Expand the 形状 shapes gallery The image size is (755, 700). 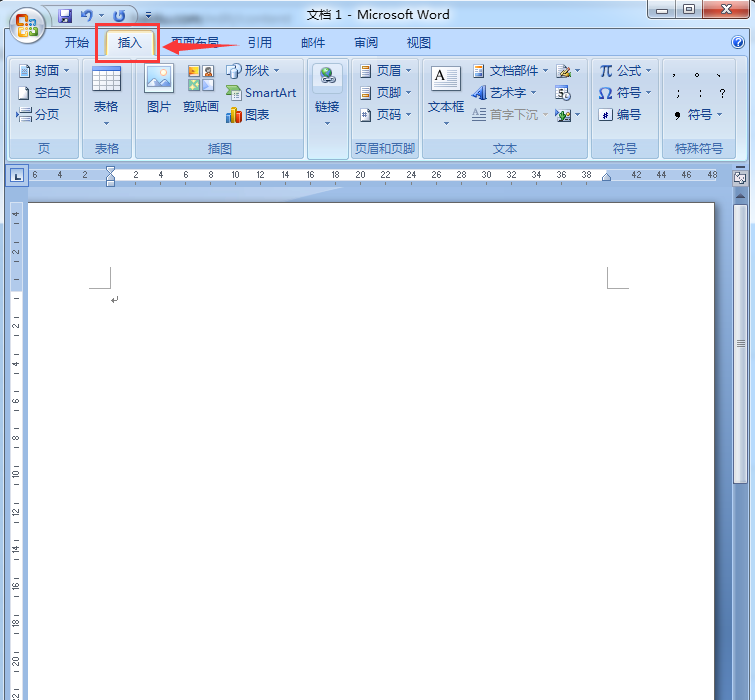[x=253, y=71]
